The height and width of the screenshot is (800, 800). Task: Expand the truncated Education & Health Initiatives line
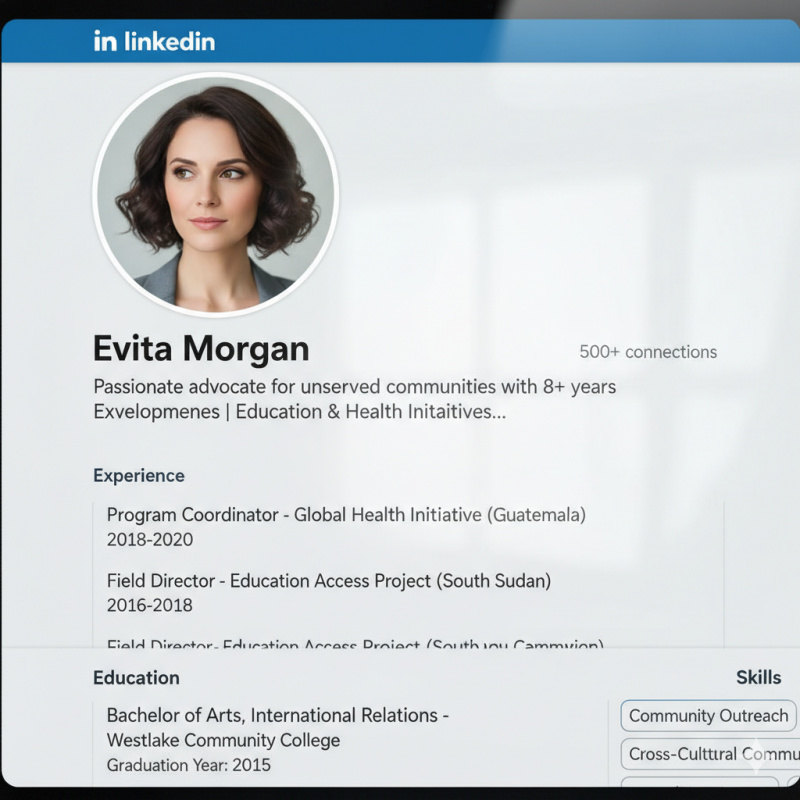point(300,411)
